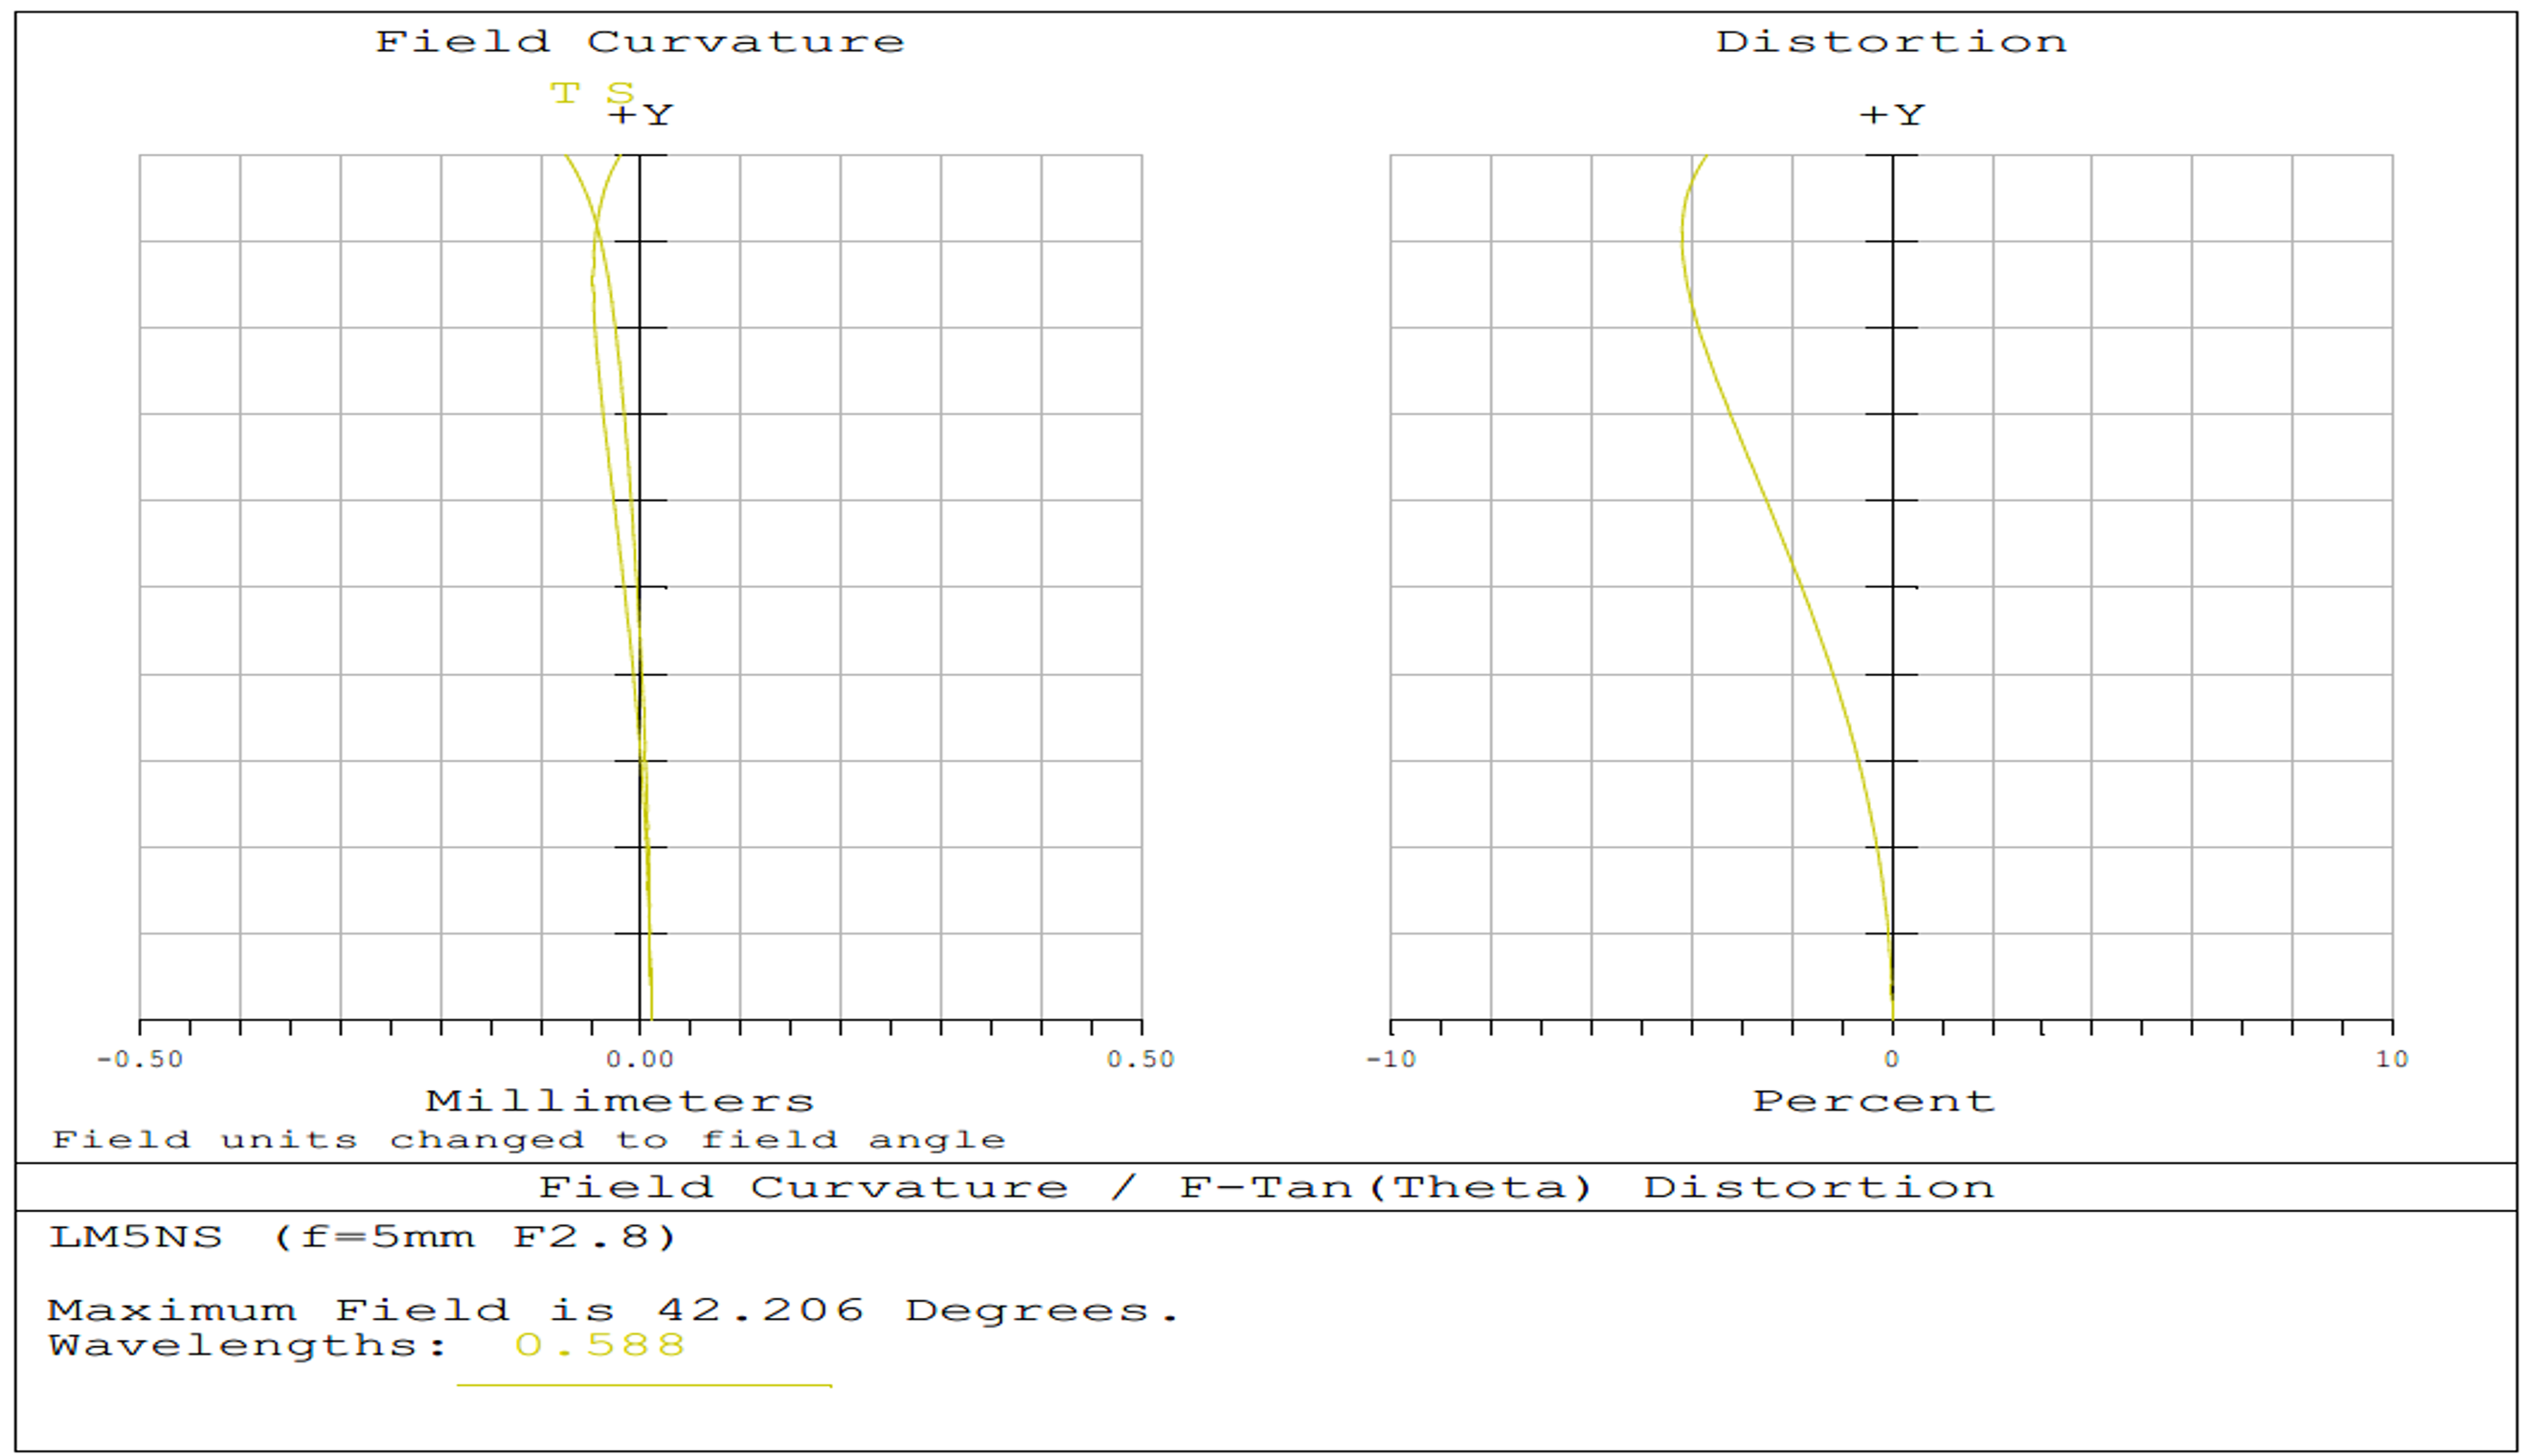Click the +Y axis label on Distortion
The height and width of the screenshot is (1456, 2528).
pyautogui.click(x=1891, y=115)
